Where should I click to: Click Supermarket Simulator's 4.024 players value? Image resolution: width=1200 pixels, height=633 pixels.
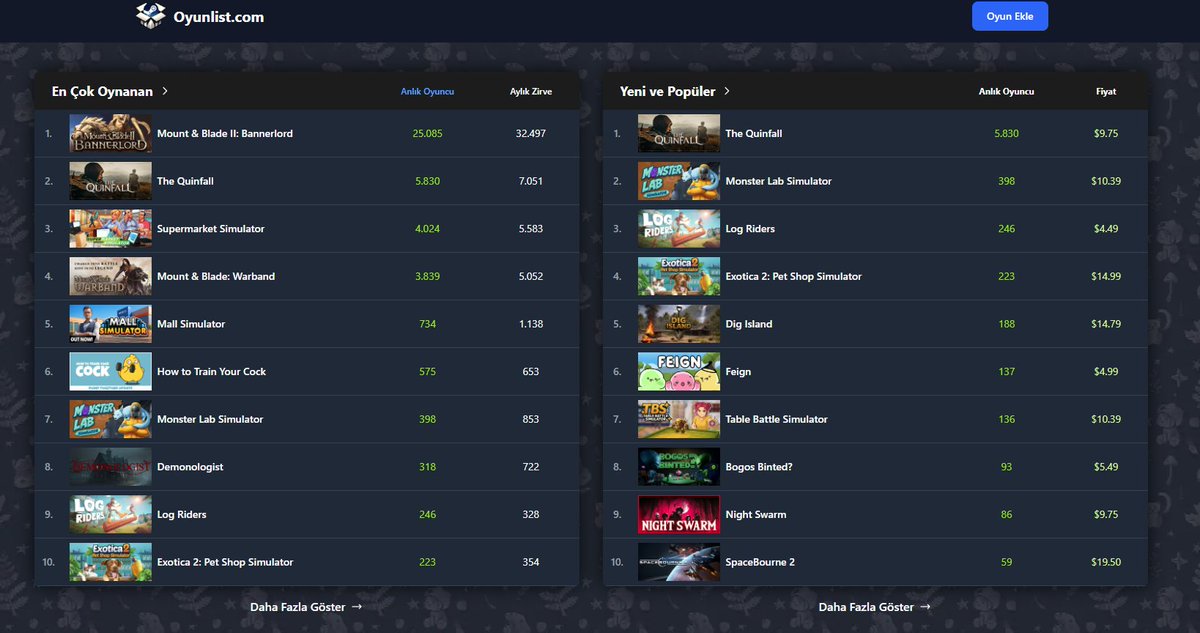(x=428, y=229)
